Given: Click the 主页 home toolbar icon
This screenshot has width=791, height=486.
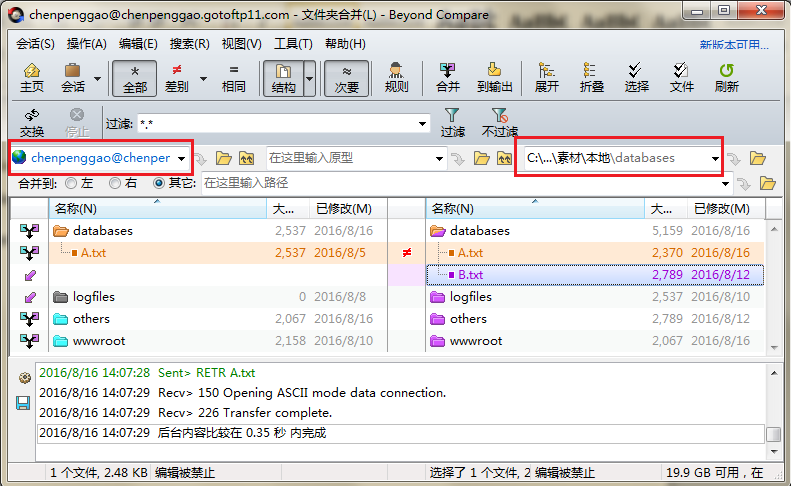Looking at the screenshot, I should [31, 78].
